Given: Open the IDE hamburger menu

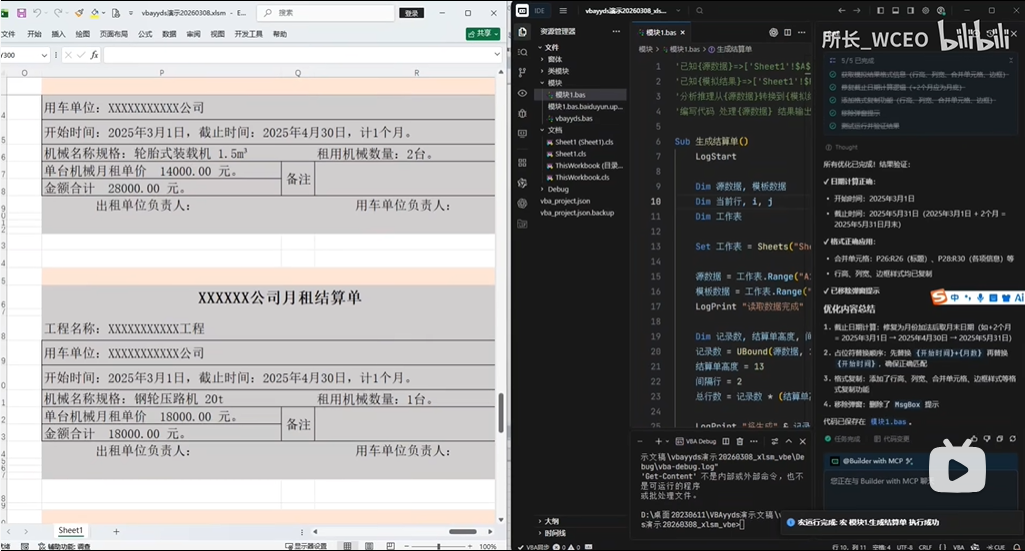Looking at the screenshot, I should tap(563, 10).
